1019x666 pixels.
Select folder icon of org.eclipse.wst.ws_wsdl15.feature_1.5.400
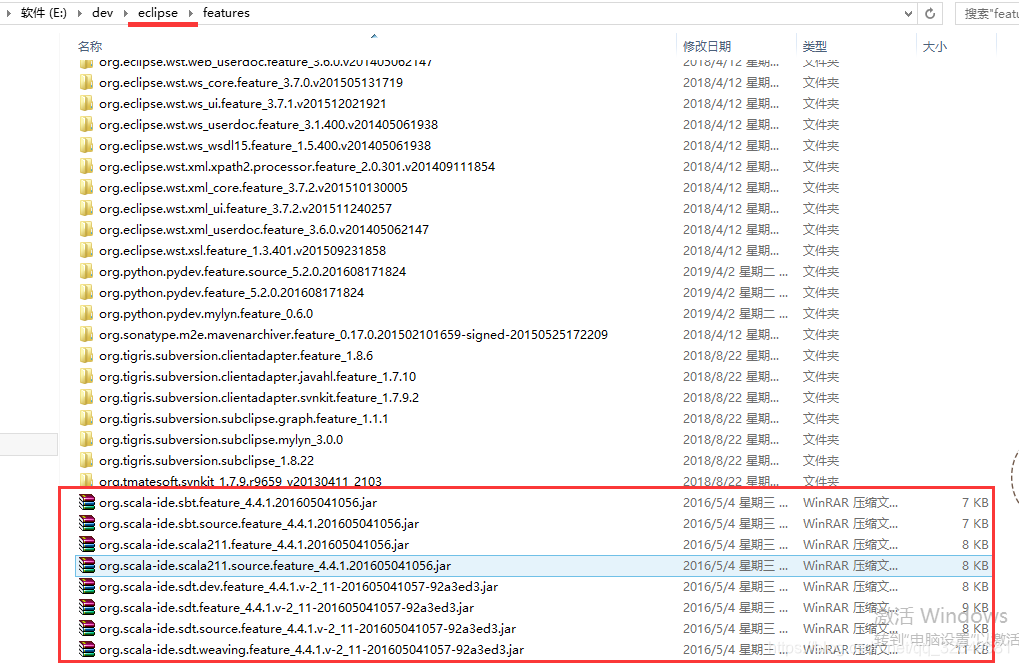click(86, 146)
